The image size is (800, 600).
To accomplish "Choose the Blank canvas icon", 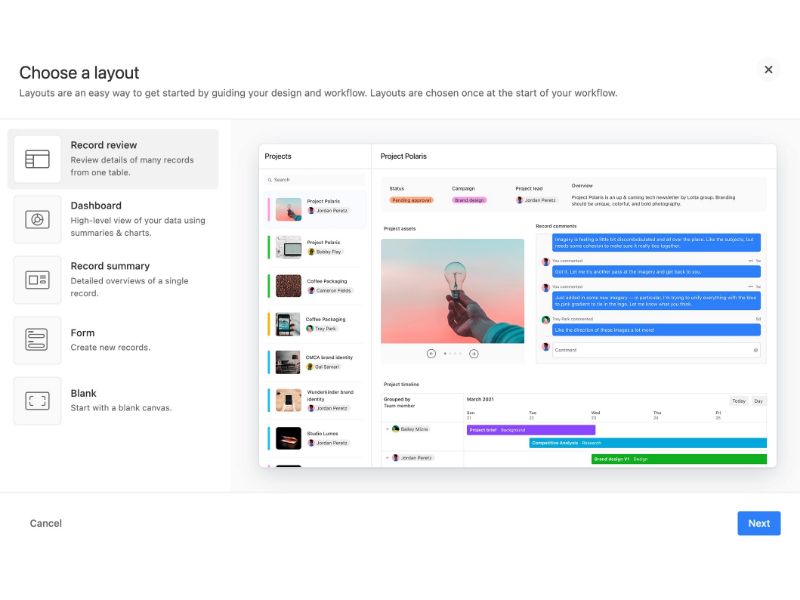I will click(x=37, y=401).
